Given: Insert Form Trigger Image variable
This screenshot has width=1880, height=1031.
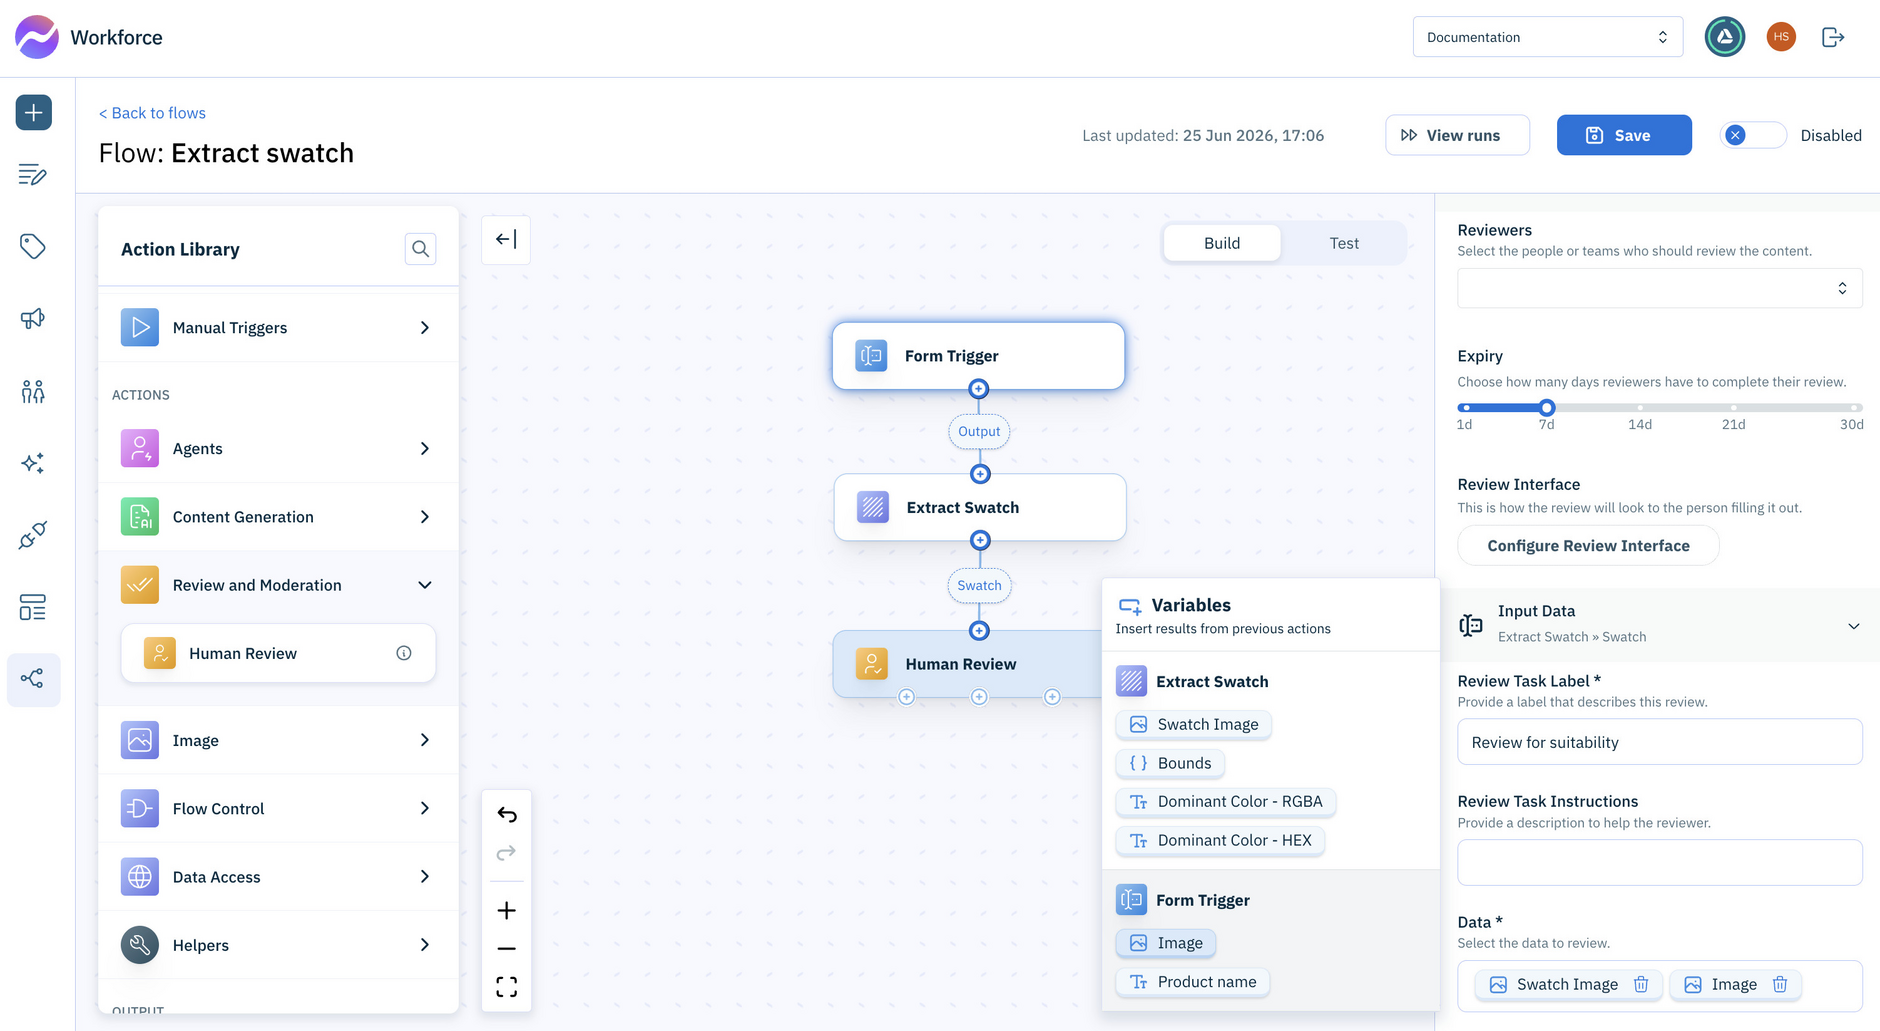Looking at the screenshot, I should tap(1166, 943).
